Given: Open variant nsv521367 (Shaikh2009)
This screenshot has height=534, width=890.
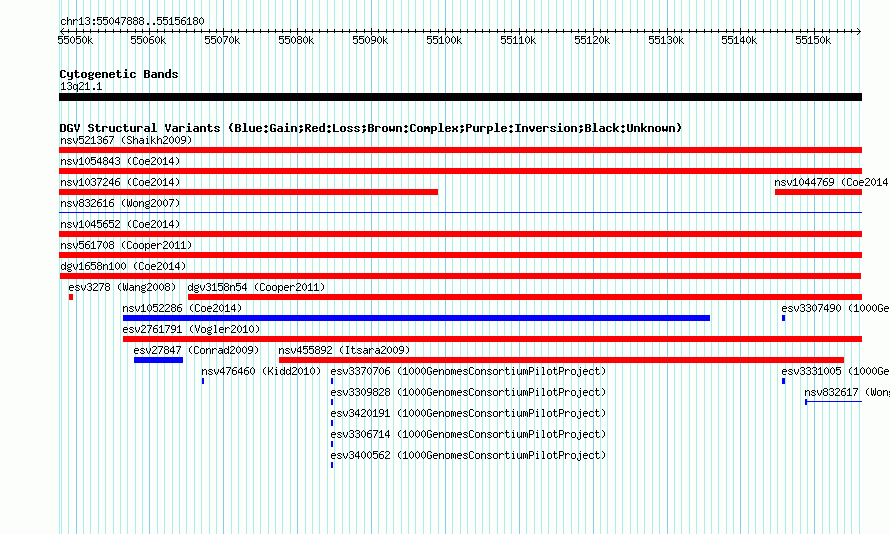Looking at the screenshot, I should 126,140.
